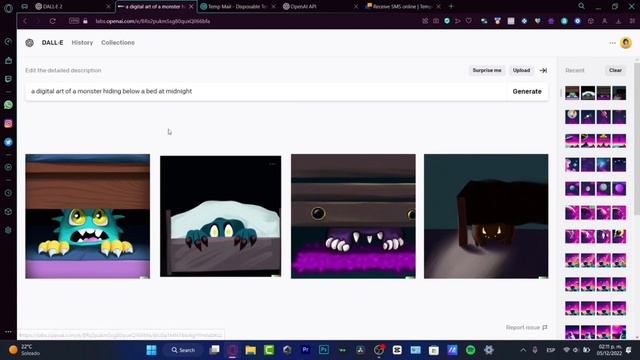
Task: Open sidebar three-dot setup at bottom
Action: click(x=8, y=332)
